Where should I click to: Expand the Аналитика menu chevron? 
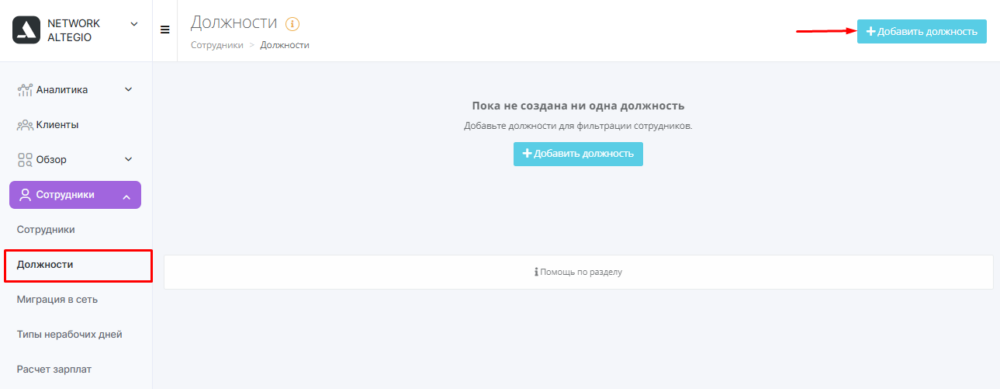[128, 90]
